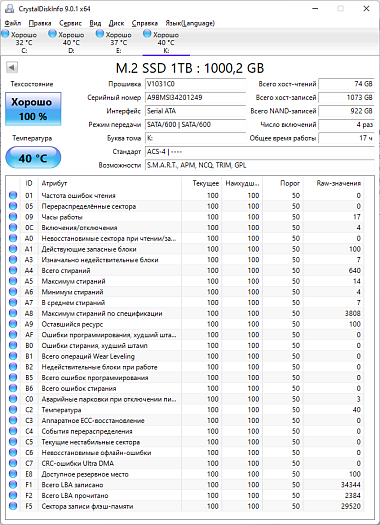The width and height of the screenshot is (380, 525).
Task: Select the Максимум стираний по спецификации text
Action: click(x=102, y=313)
